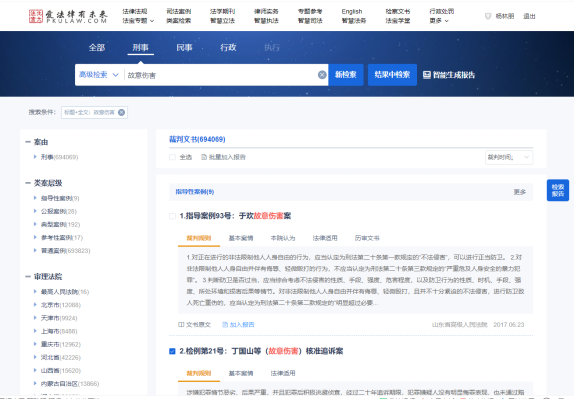Switch to the 执行 case tab
This screenshot has height=399, width=574.
click(272, 48)
